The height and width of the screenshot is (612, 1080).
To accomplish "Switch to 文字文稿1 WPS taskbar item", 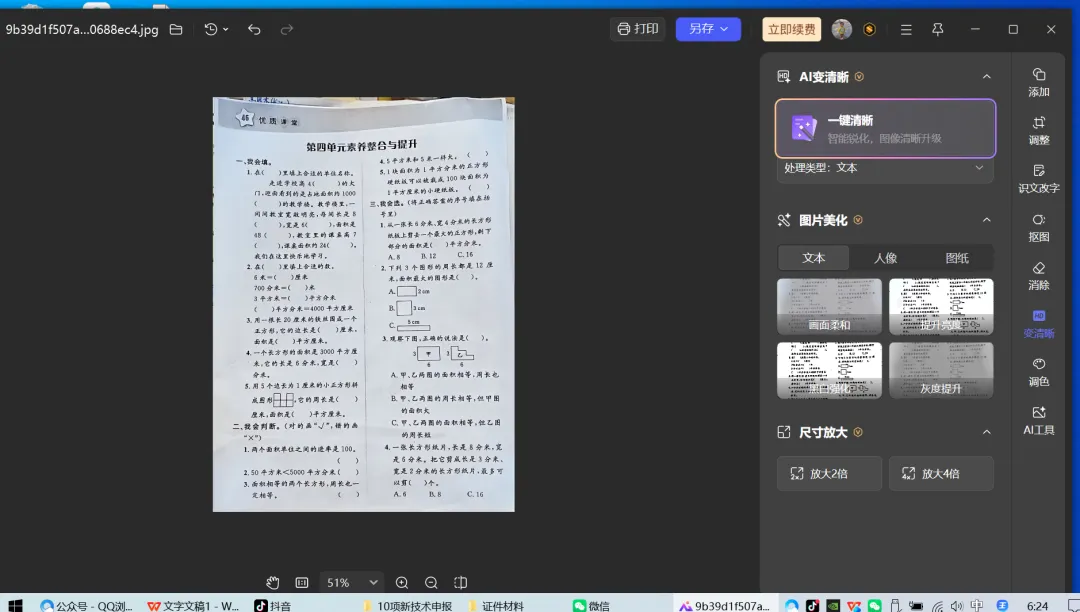I will pyautogui.click(x=194, y=605).
